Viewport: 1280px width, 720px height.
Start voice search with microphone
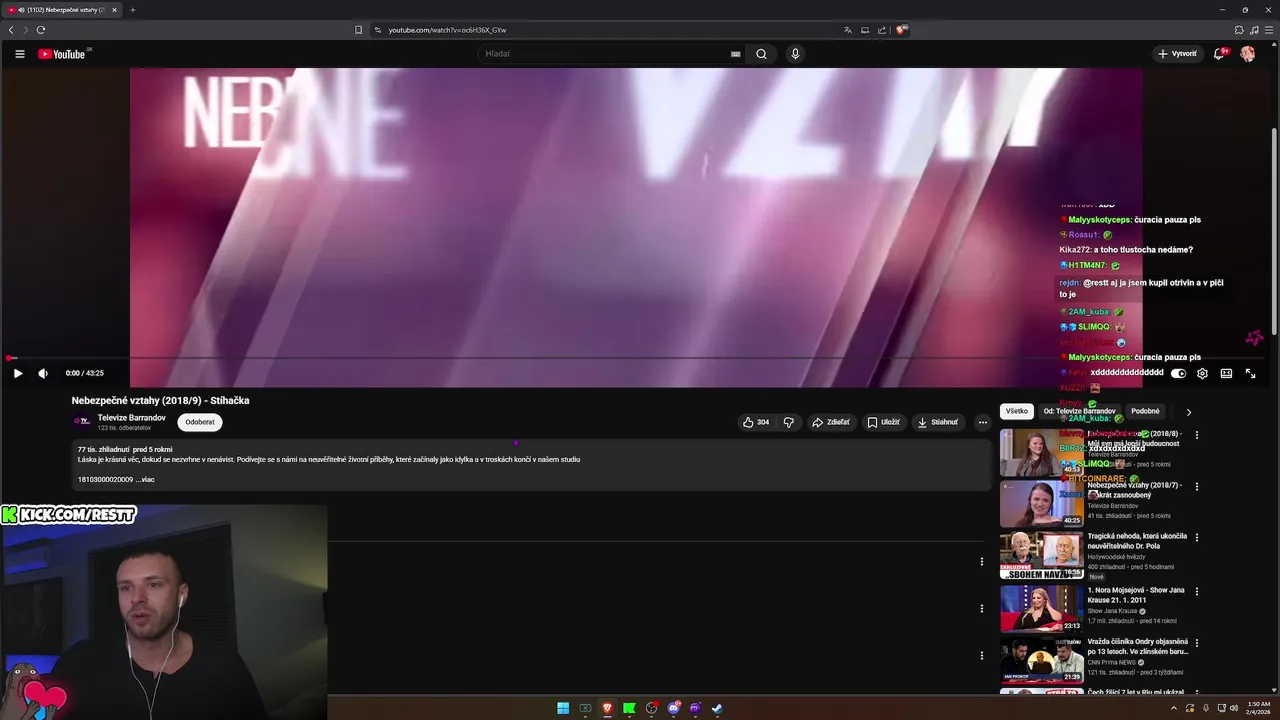pos(795,54)
